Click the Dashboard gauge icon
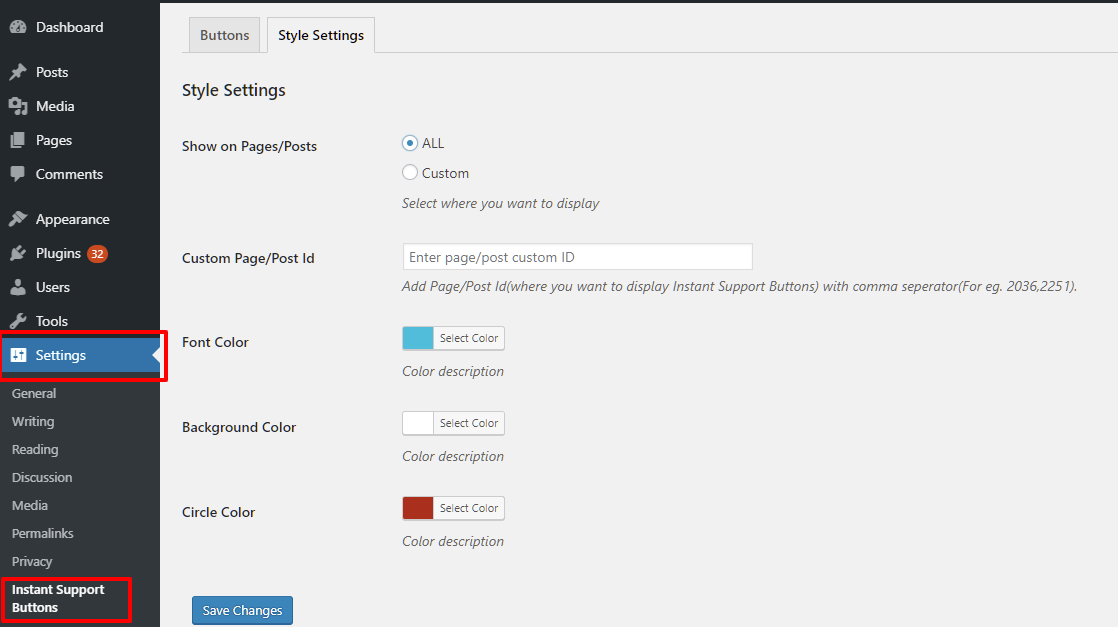1118x627 pixels. (18, 28)
